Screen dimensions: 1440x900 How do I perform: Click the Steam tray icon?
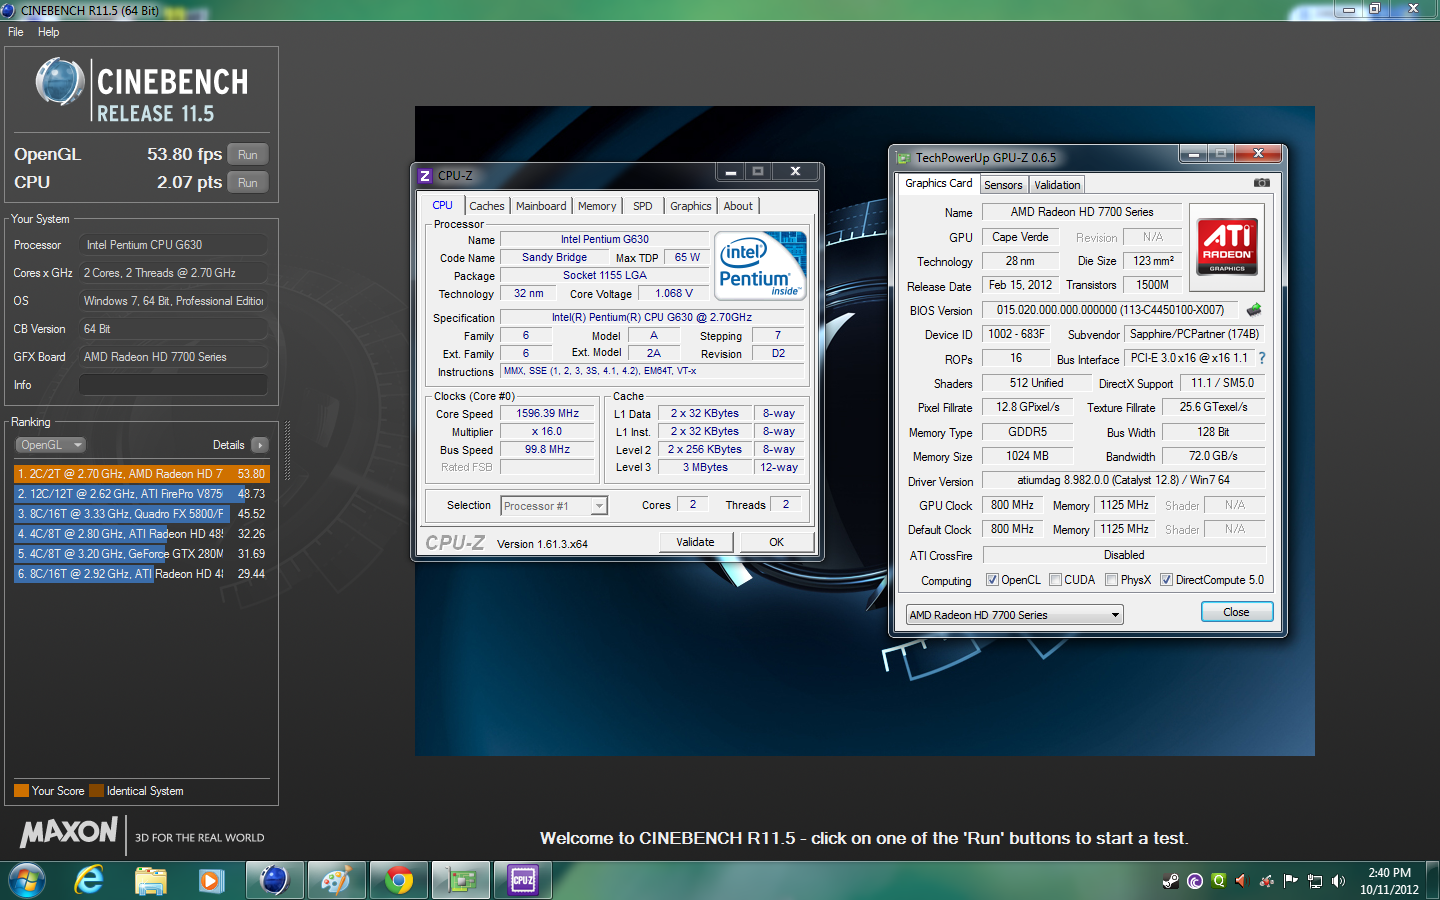[x=1171, y=881]
